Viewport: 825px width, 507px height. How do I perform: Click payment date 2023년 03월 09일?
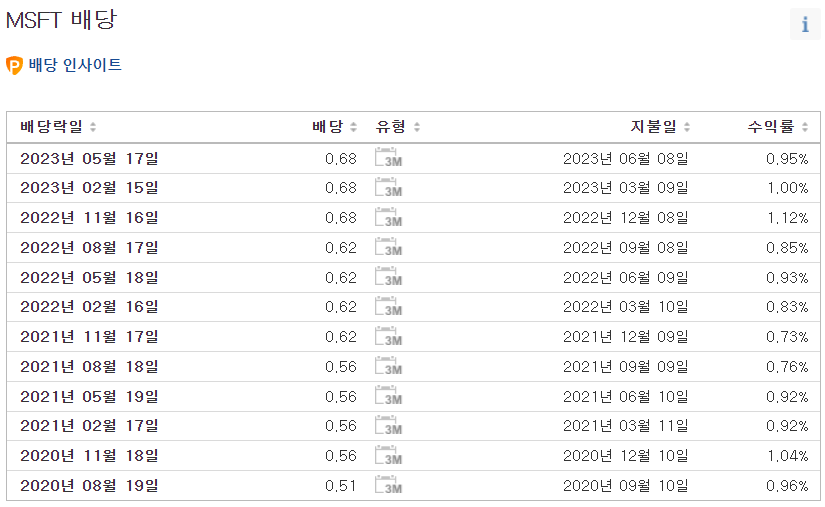[x=626, y=188]
